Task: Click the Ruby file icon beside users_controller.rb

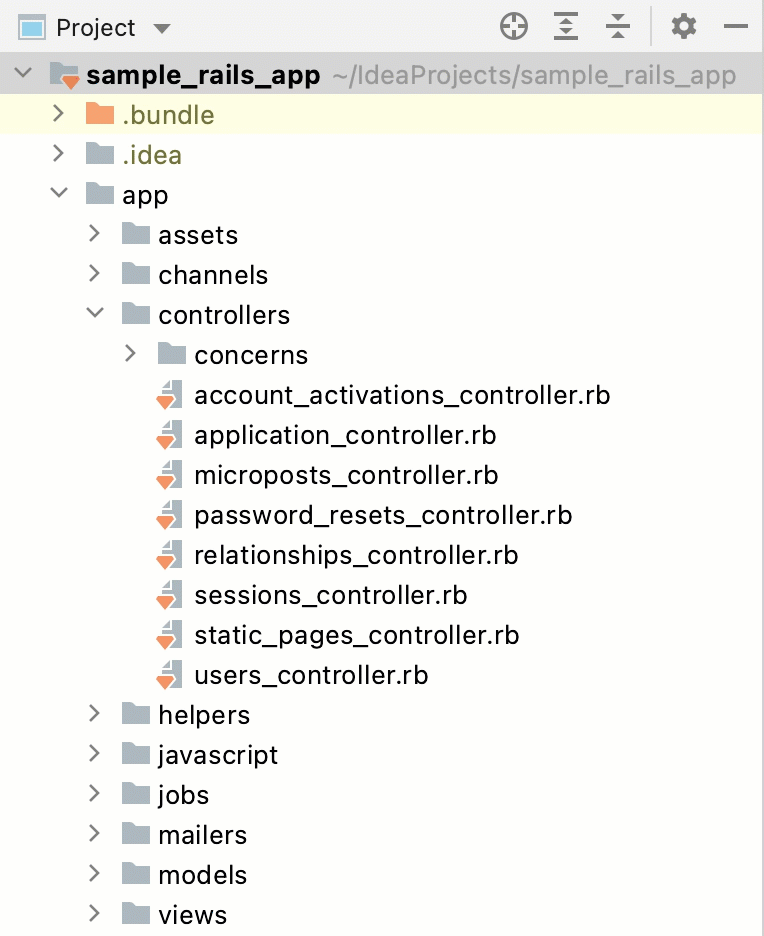Action: (x=169, y=675)
